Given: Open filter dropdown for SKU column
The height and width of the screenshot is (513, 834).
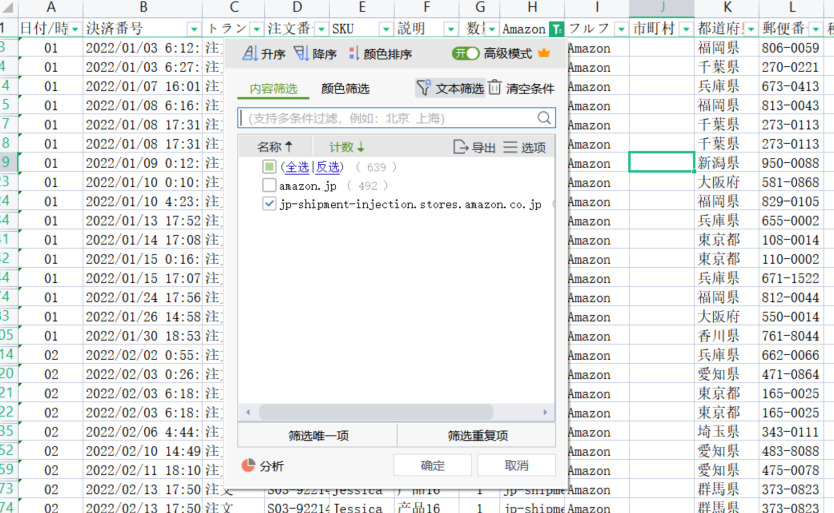Looking at the screenshot, I should click(386, 29).
